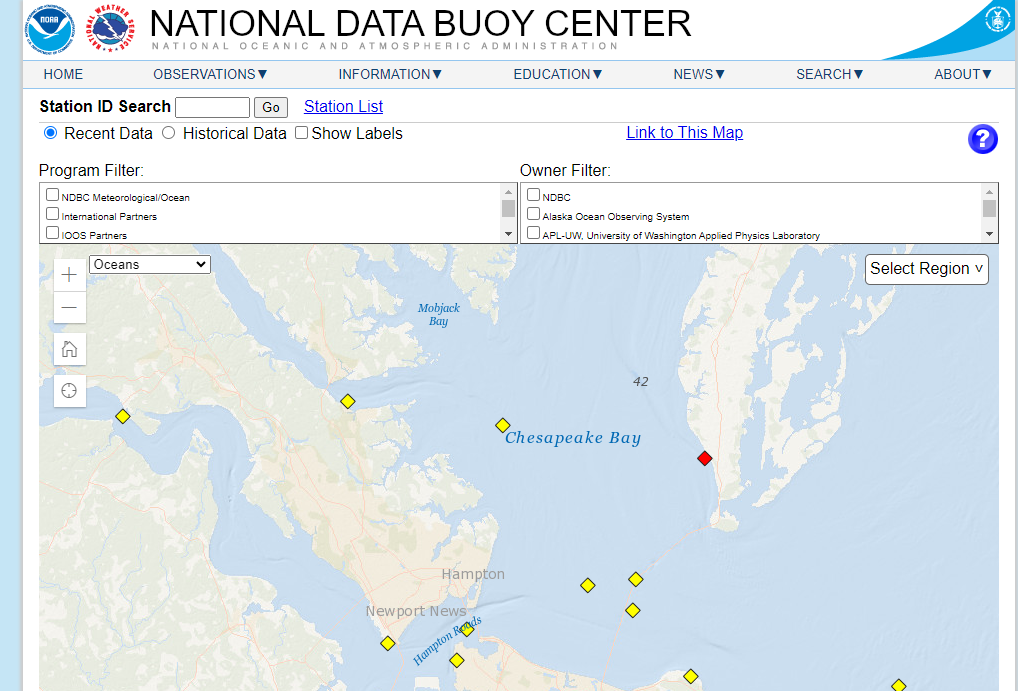Check APL-UW owner filter checkbox

(534, 232)
